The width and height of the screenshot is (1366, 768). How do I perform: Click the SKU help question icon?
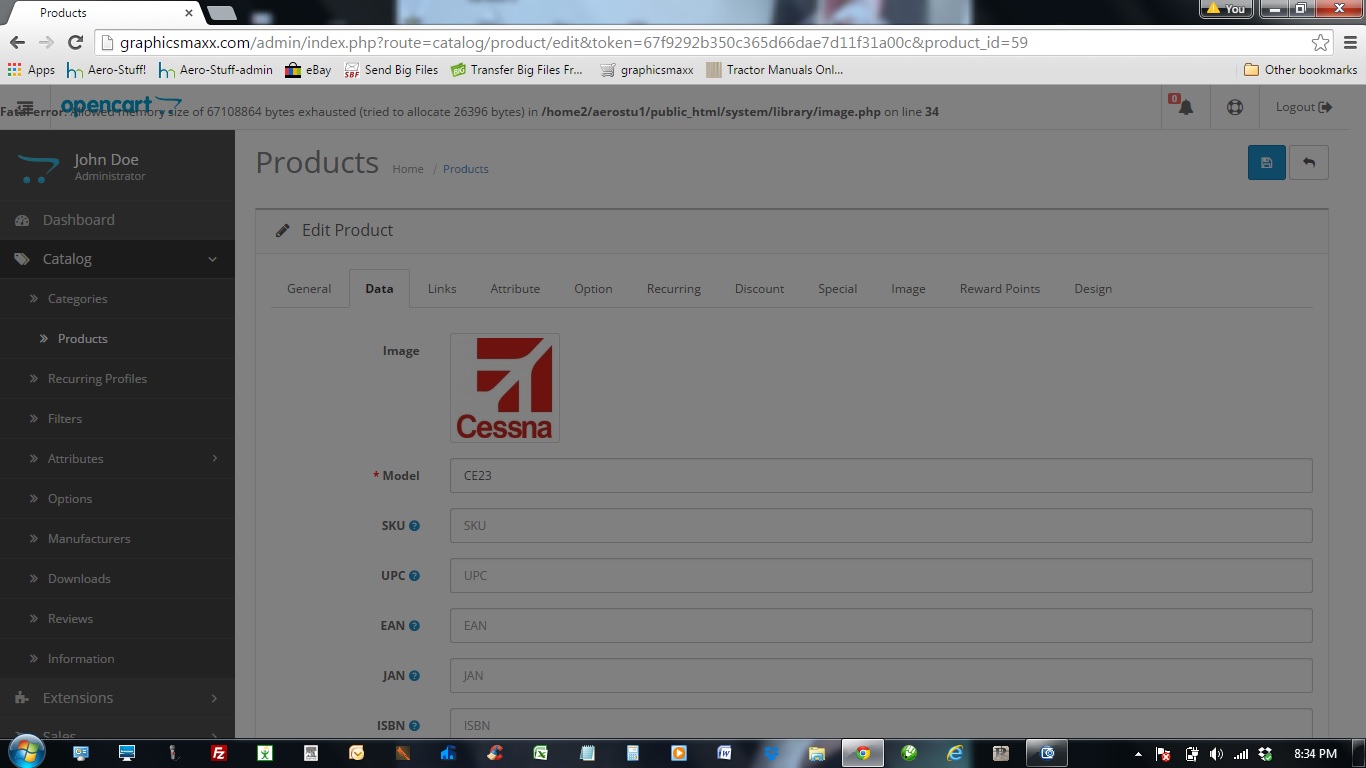tap(414, 525)
